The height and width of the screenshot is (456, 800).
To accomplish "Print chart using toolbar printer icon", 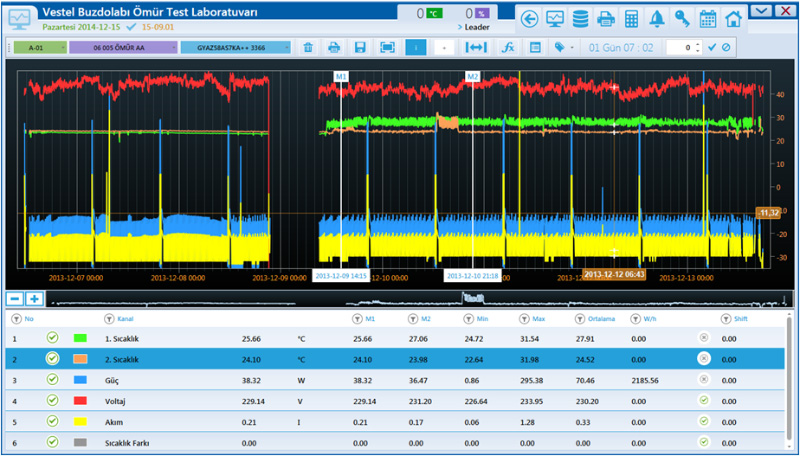I will (x=334, y=47).
